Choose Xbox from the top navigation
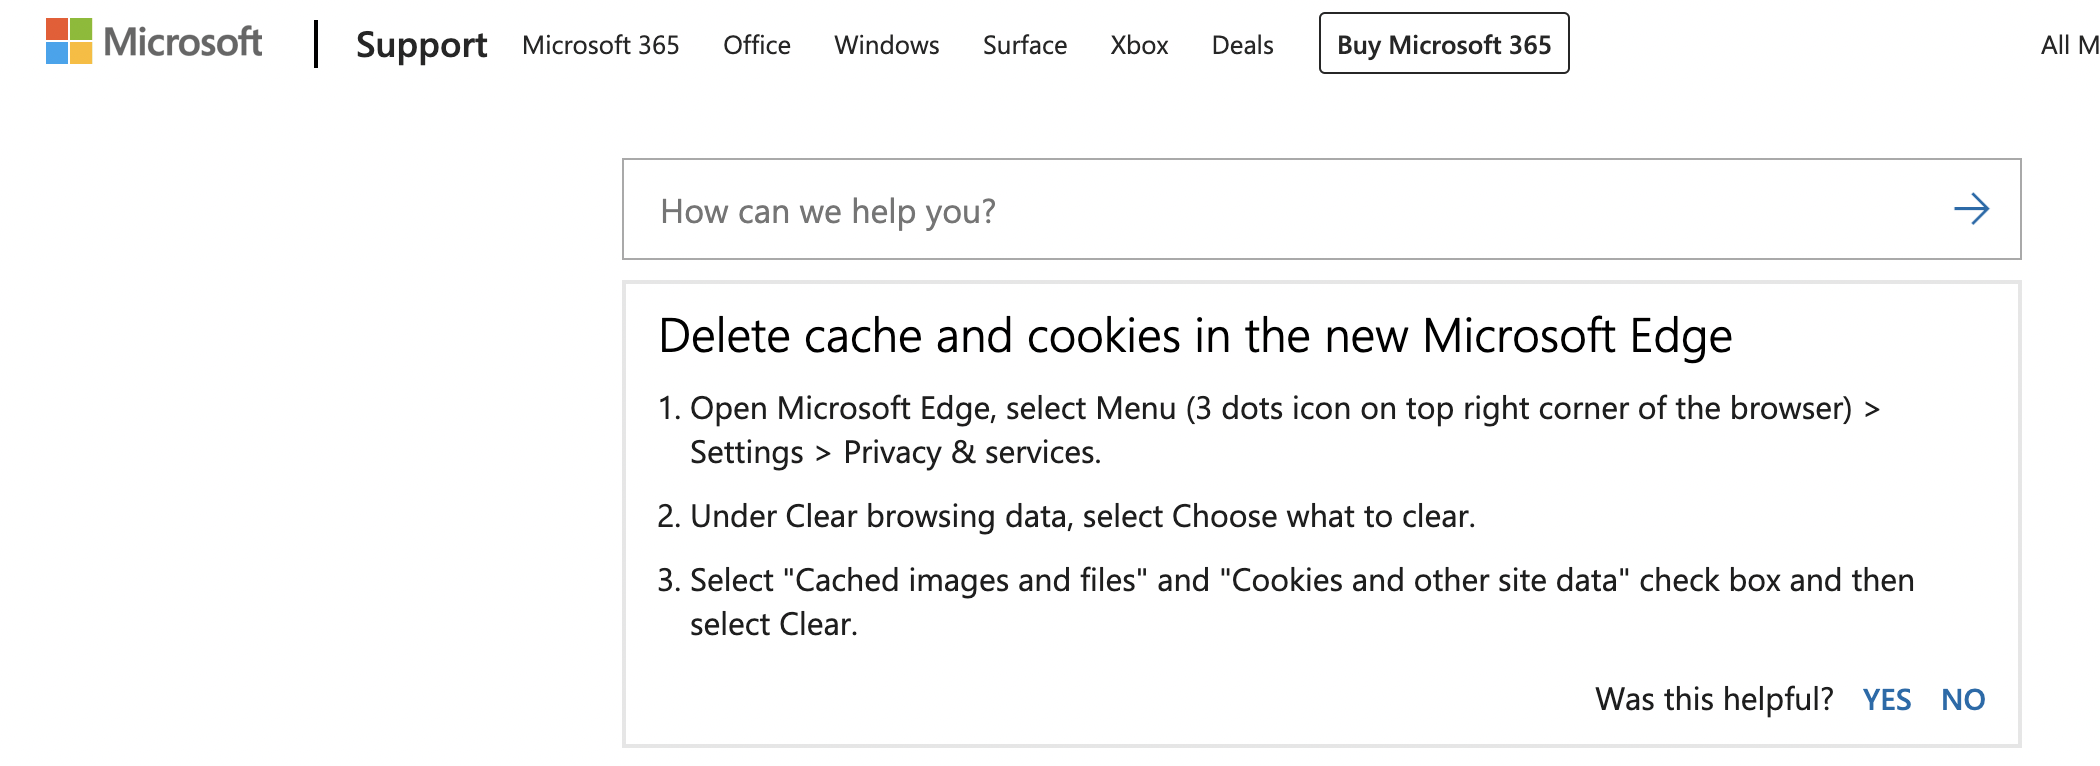Image resolution: width=2100 pixels, height=766 pixels. click(1139, 45)
